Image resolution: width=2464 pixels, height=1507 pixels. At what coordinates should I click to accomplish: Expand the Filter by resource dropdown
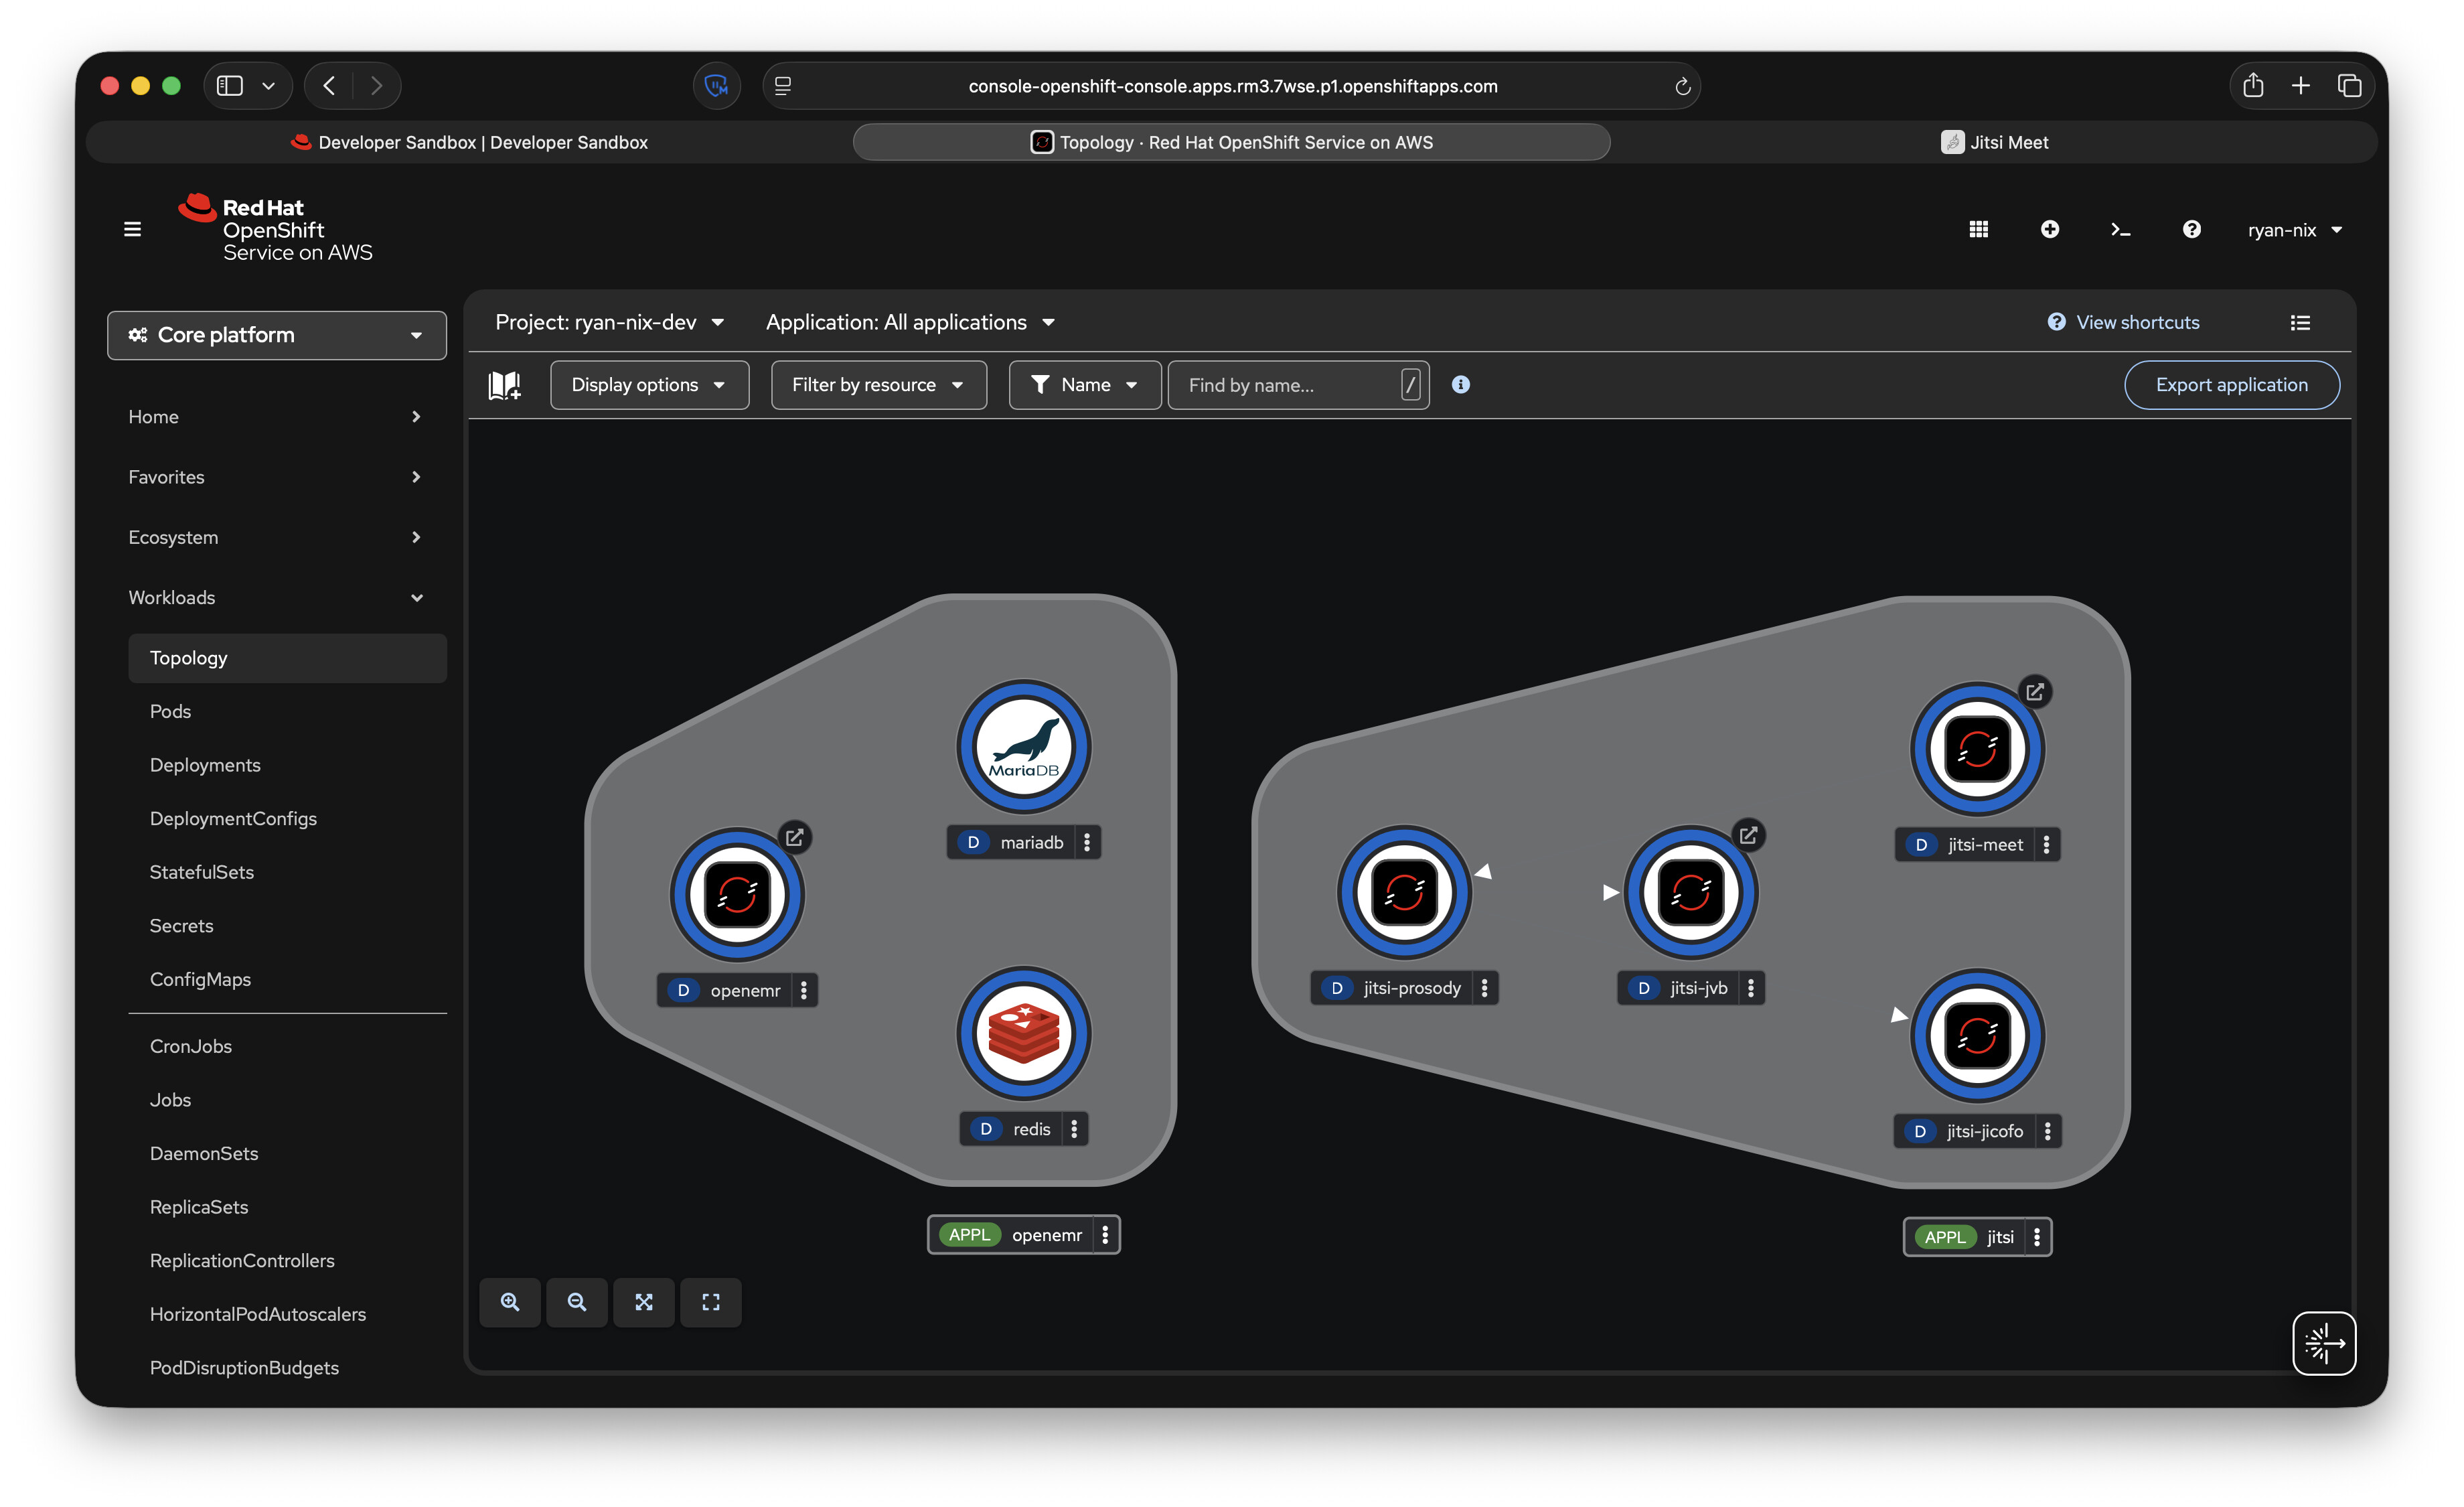pyautogui.click(x=878, y=385)
